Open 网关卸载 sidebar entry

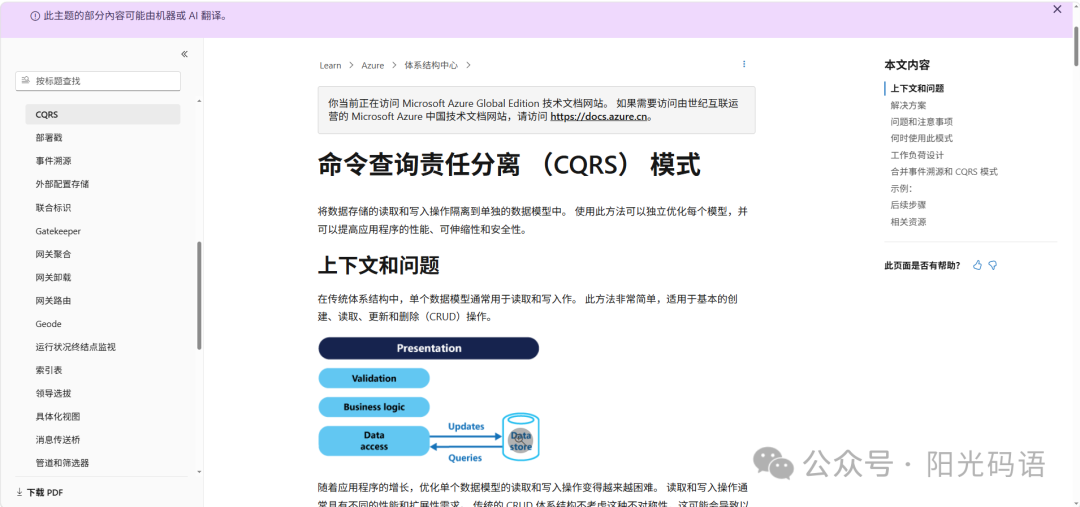[x=54, y=278]
